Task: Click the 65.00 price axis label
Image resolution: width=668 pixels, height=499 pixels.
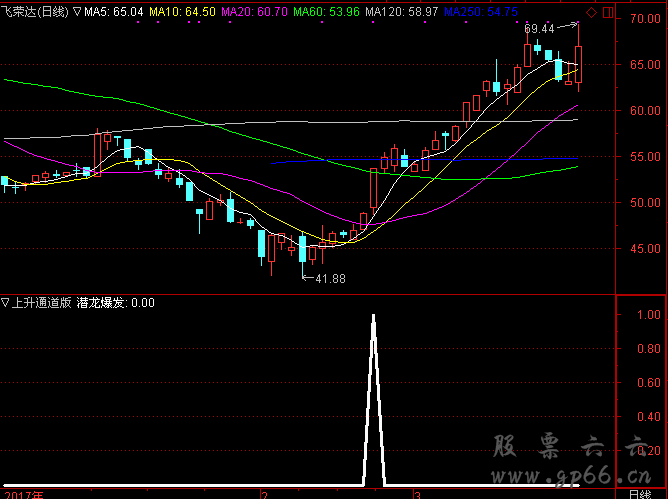Action: tap(645, 65)
